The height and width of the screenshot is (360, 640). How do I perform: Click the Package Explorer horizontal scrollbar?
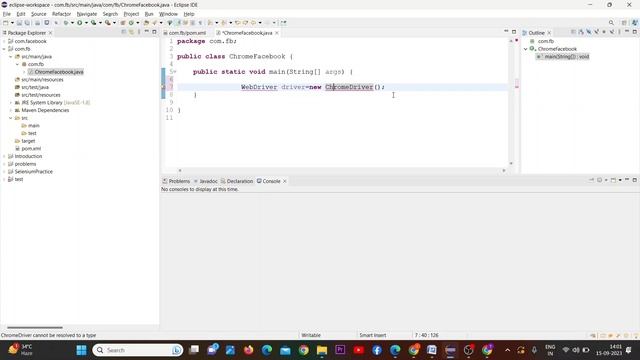tap(35, 327)
